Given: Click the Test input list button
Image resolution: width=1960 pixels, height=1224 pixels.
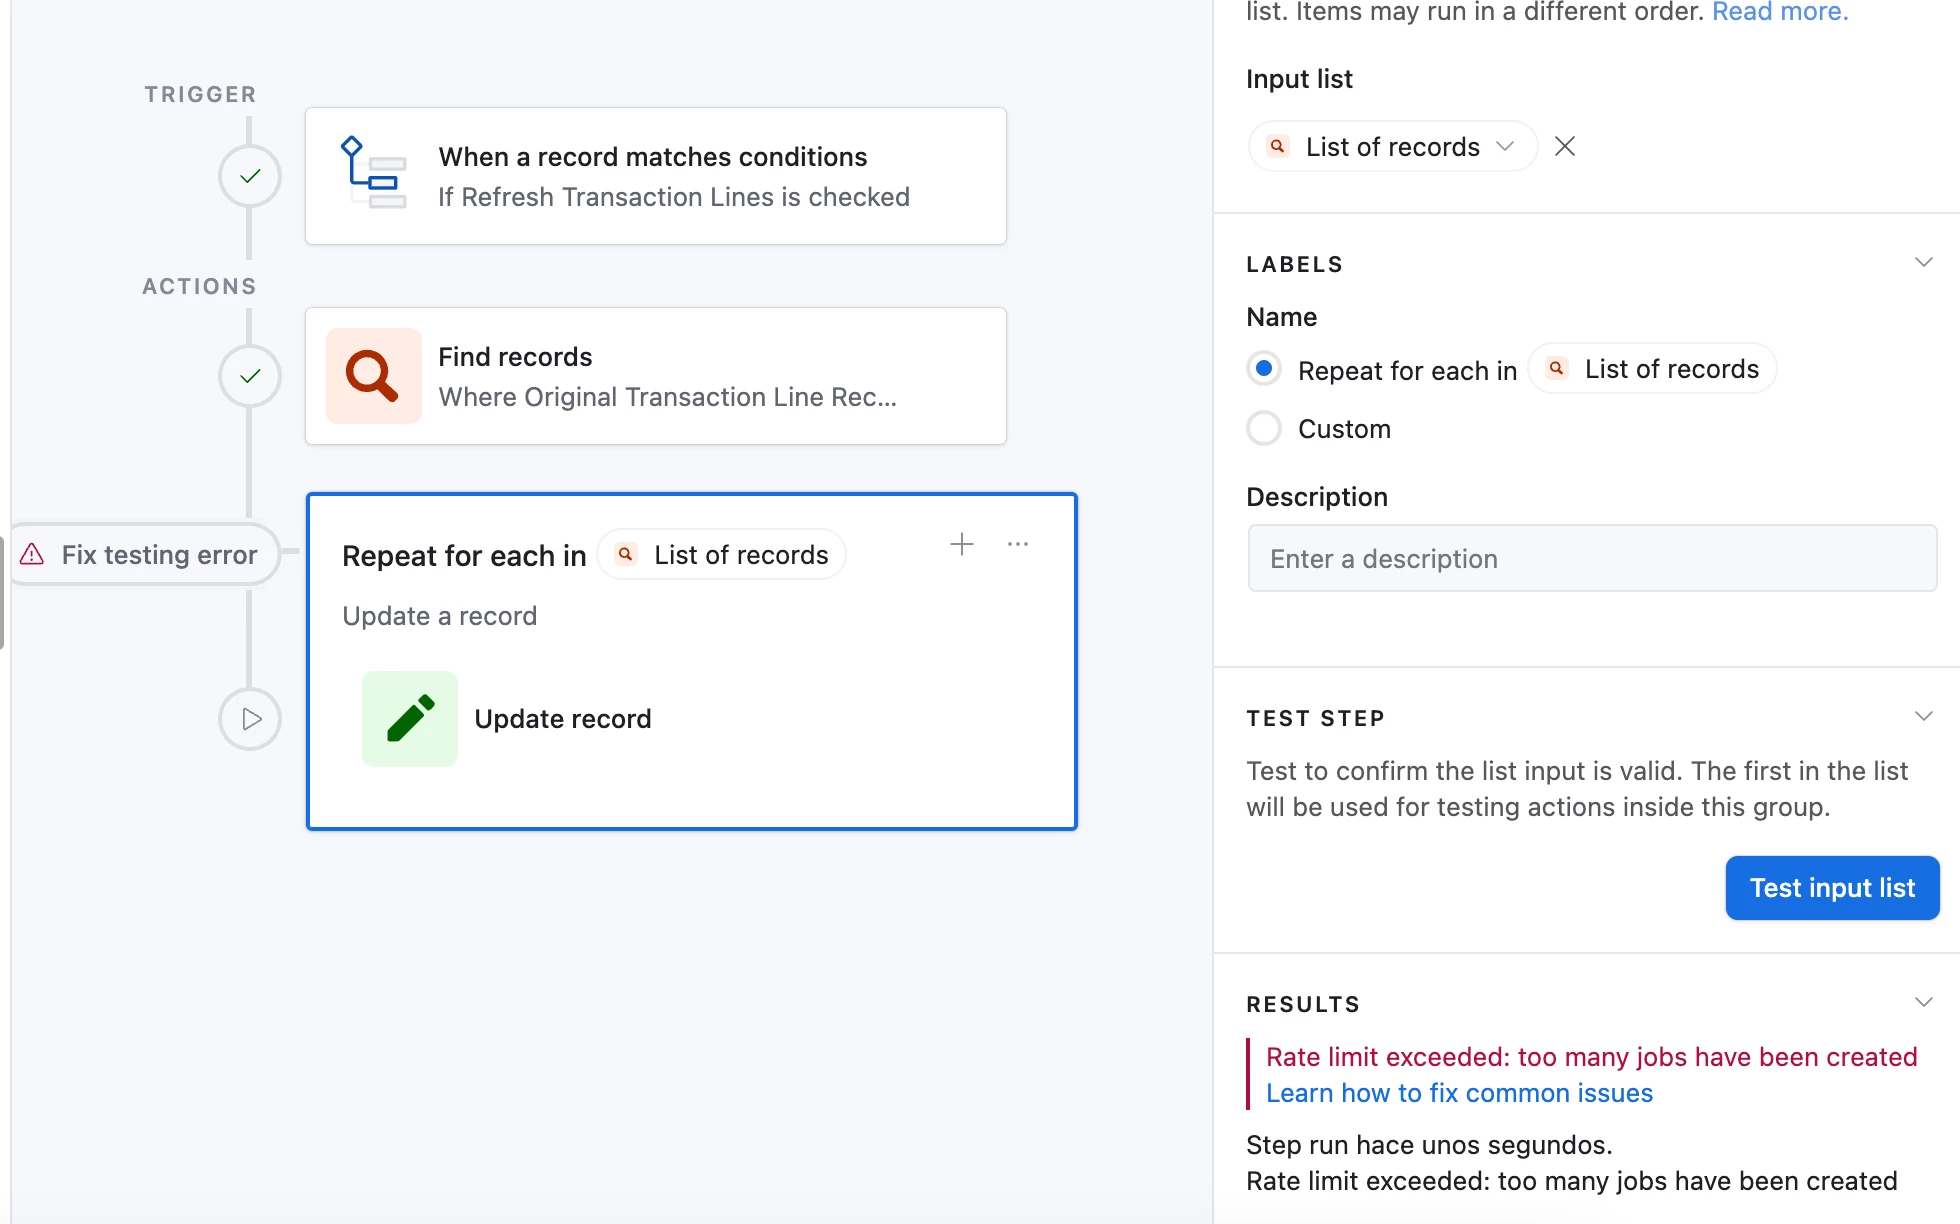Looking at the screenshot, I should [x=1832, y=888].
